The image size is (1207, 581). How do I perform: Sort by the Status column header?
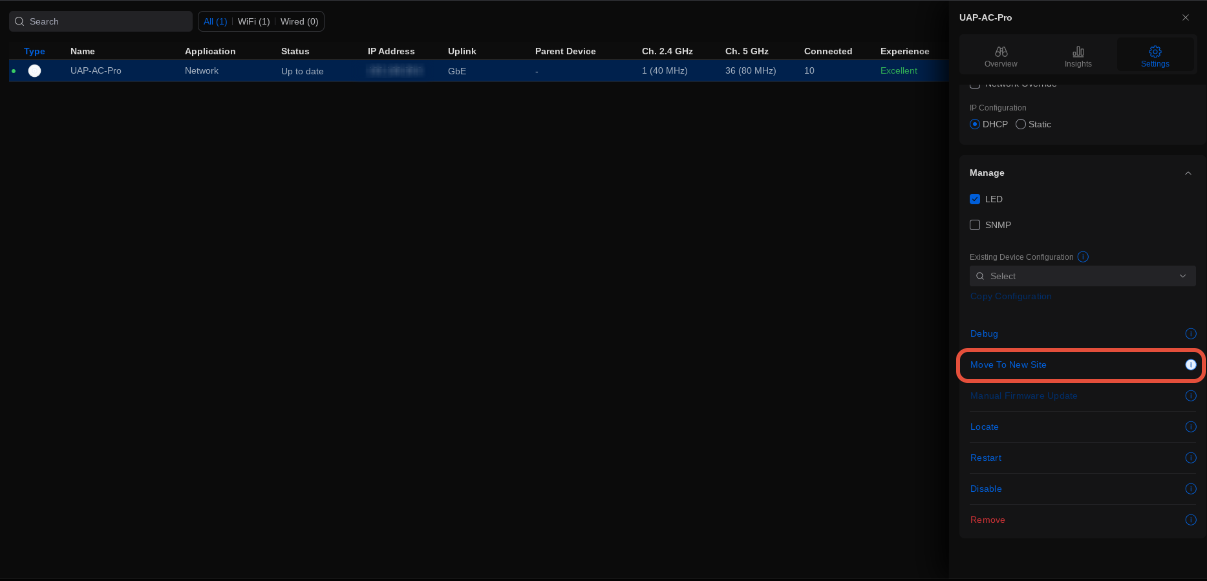pyautogui.click(x=295, y=51)
